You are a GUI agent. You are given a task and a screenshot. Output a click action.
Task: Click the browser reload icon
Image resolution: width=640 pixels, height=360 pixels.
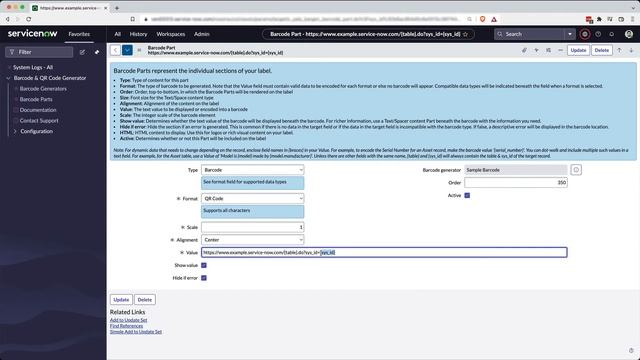(x=29, y=19)
